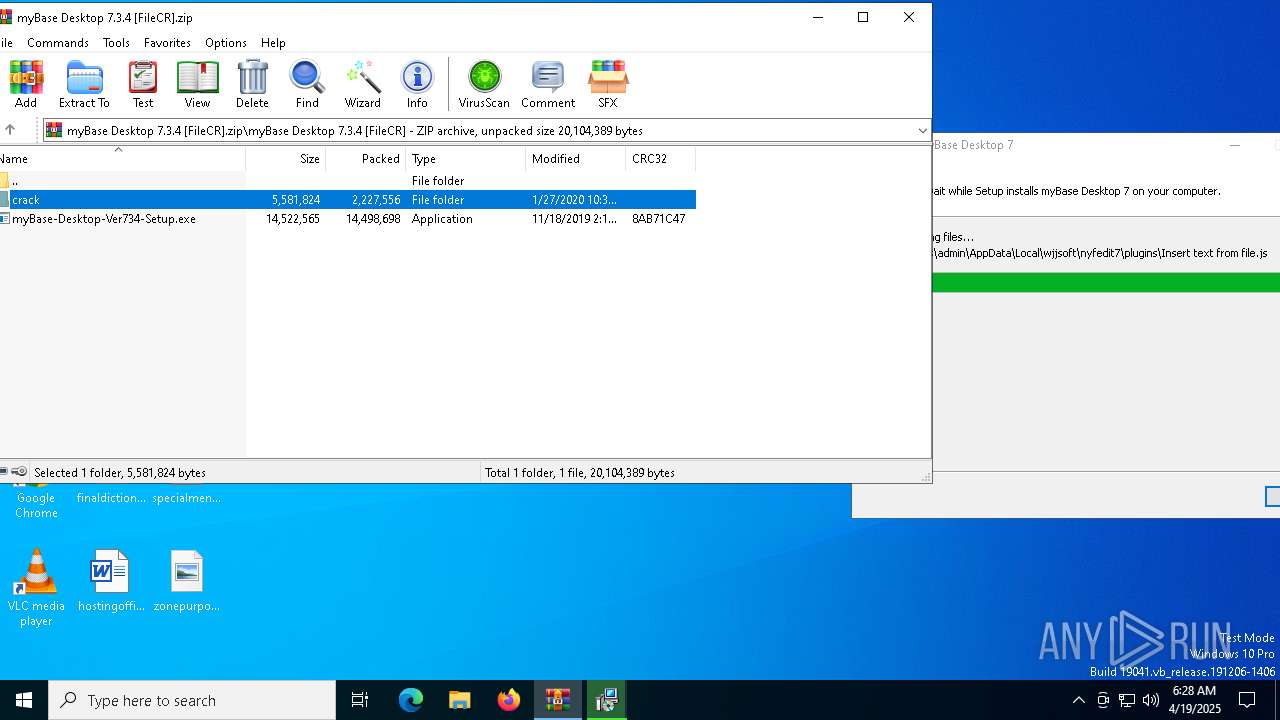Sort by Packed column header
Image resolution: width=1280 pixels, height=720 pixels.
pos(365,159)
